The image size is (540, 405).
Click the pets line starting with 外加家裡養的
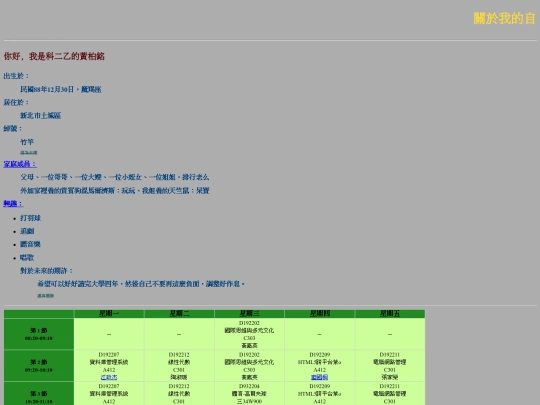click(115, 190)
